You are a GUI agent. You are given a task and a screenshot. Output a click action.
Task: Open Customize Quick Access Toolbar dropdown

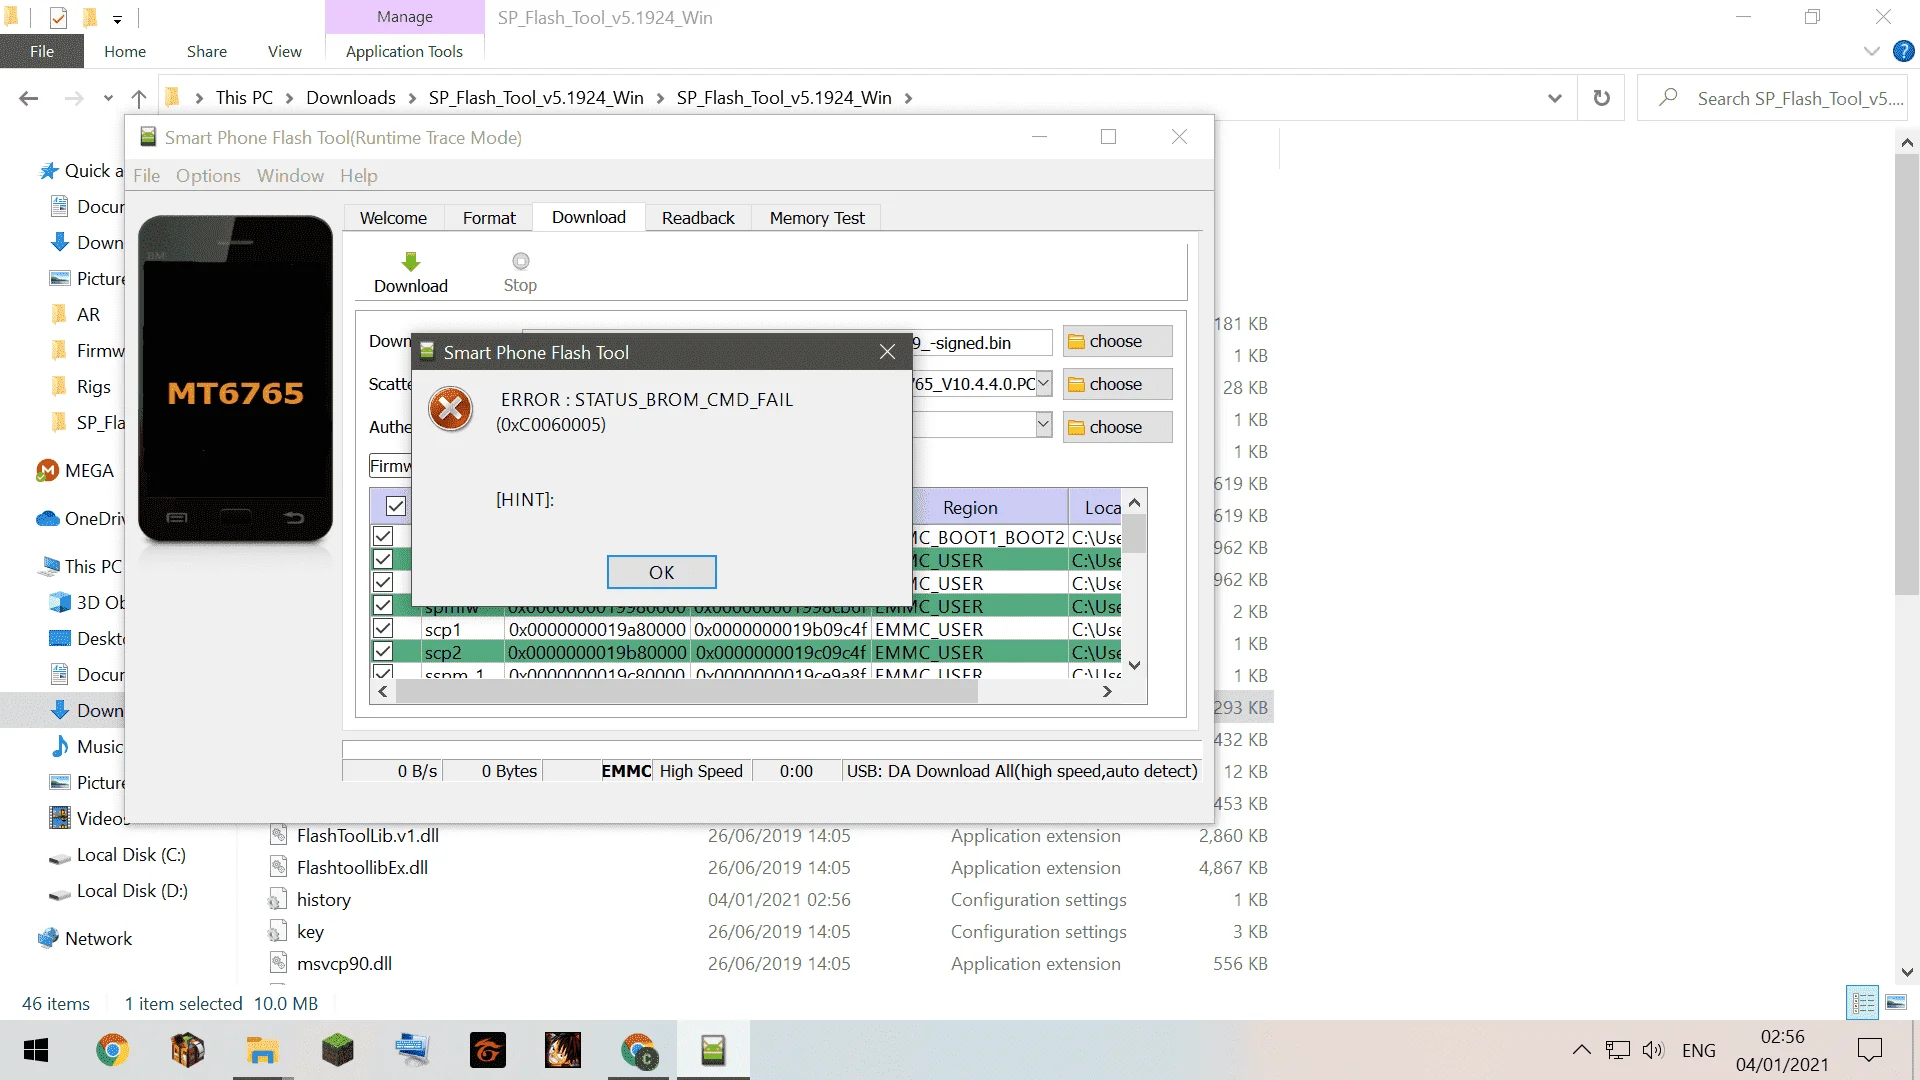117,18
